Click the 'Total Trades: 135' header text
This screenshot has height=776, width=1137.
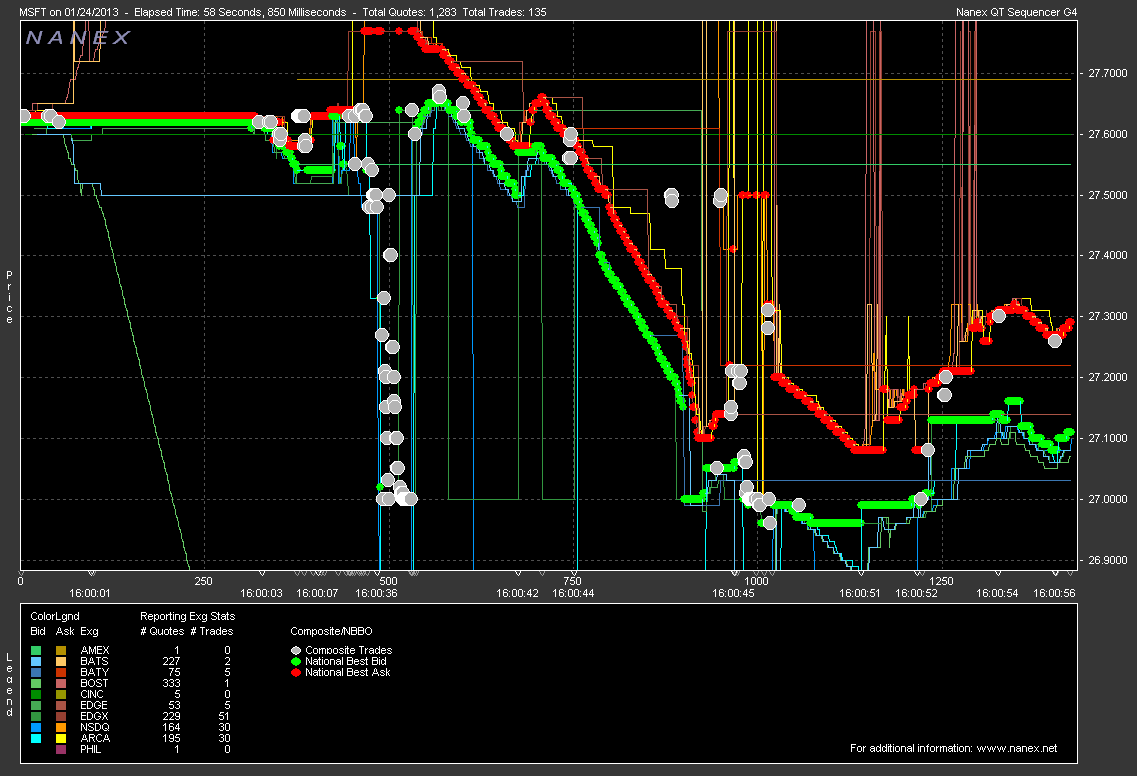pos(505,12)
